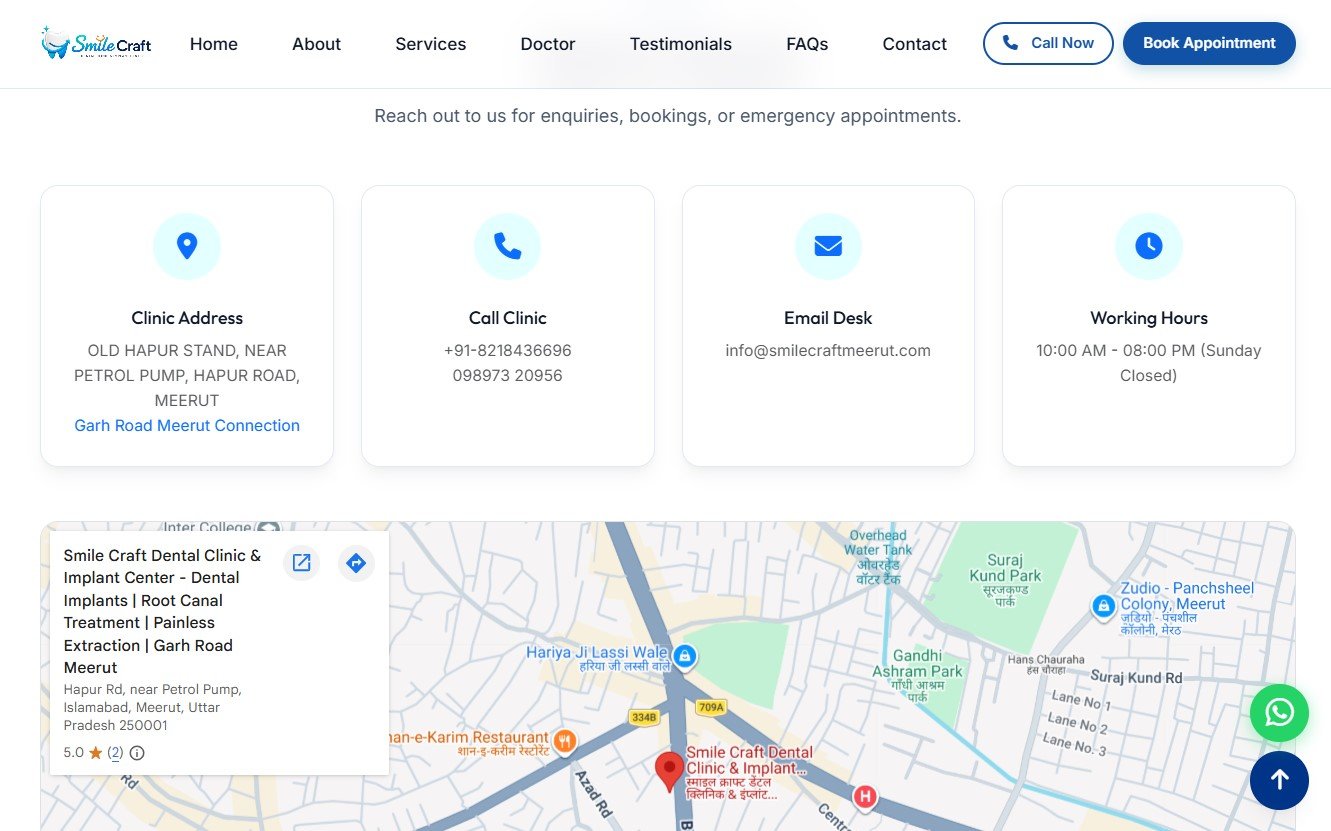The height and width of the screenshot is (831, 1331).
Task: Click the Shan-e-Karim Restaurant marker icon
Action: 565,741
